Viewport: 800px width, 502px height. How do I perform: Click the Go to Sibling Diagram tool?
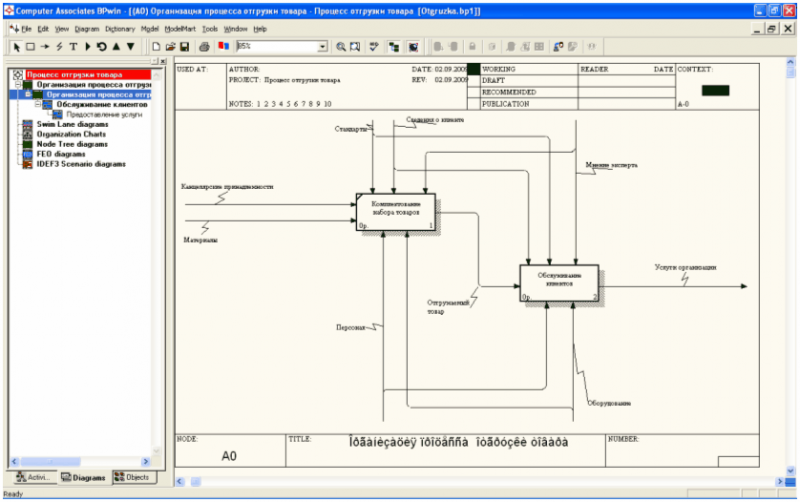102,47
